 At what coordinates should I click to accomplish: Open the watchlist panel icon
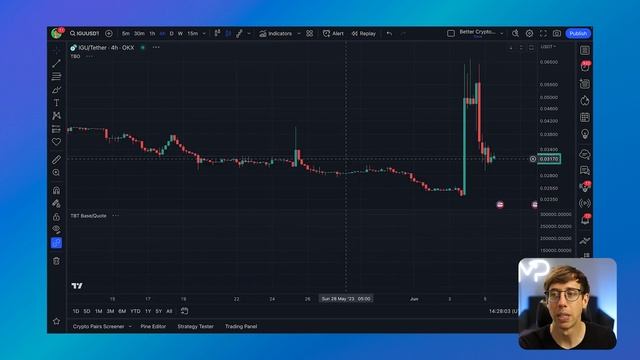pos(585,50)
